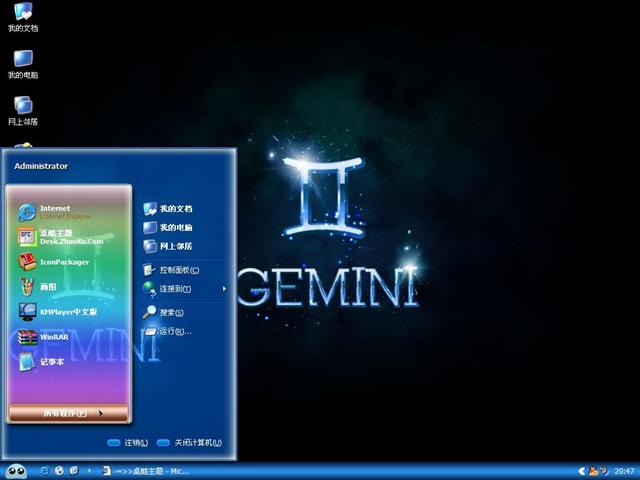This screenshot has height=480, width=640.
Task: Open the 我的电脑 desktop icon
Action: coord(23,64)
